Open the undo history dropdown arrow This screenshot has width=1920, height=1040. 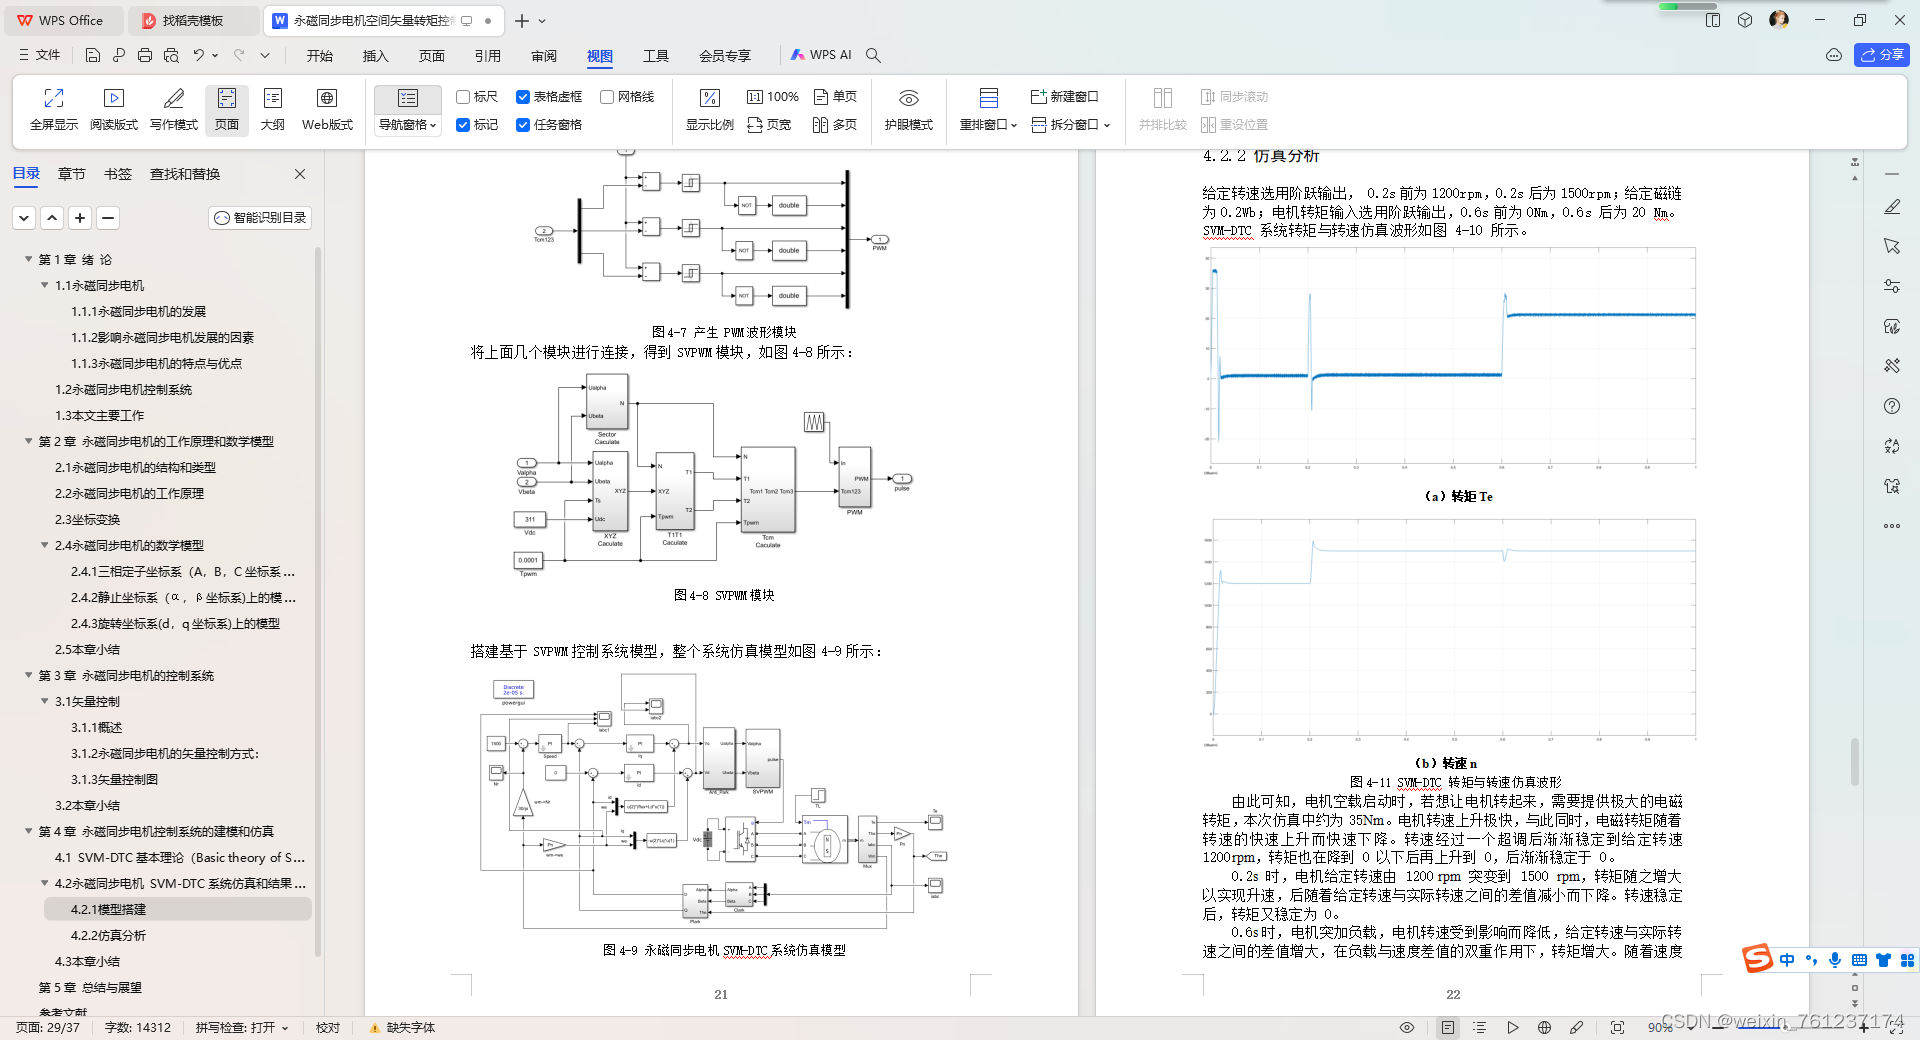point(215,55)
